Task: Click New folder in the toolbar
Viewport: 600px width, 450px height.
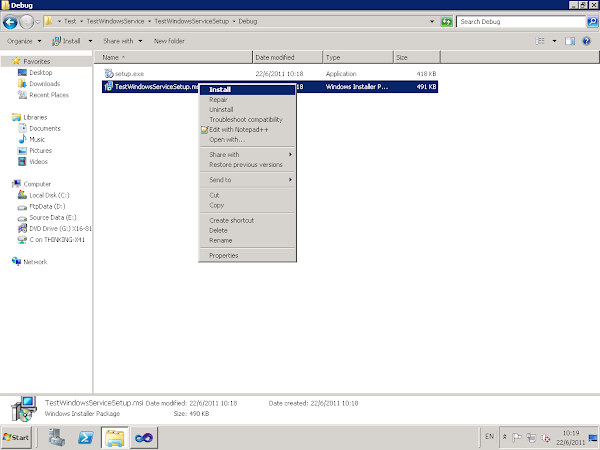Action: (x=169, y=41)
